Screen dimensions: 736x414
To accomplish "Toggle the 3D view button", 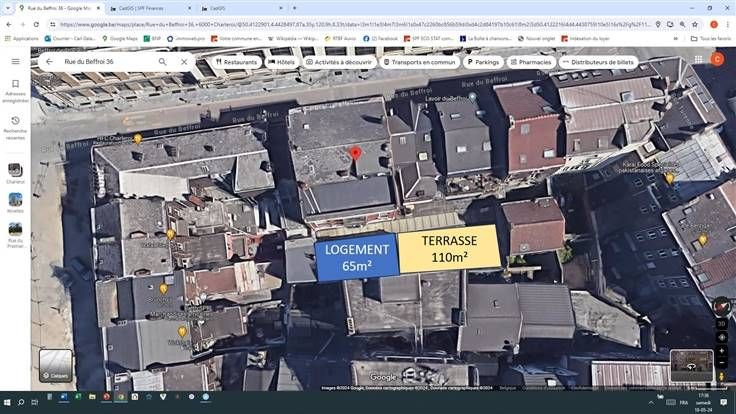I will pos(721,323).
